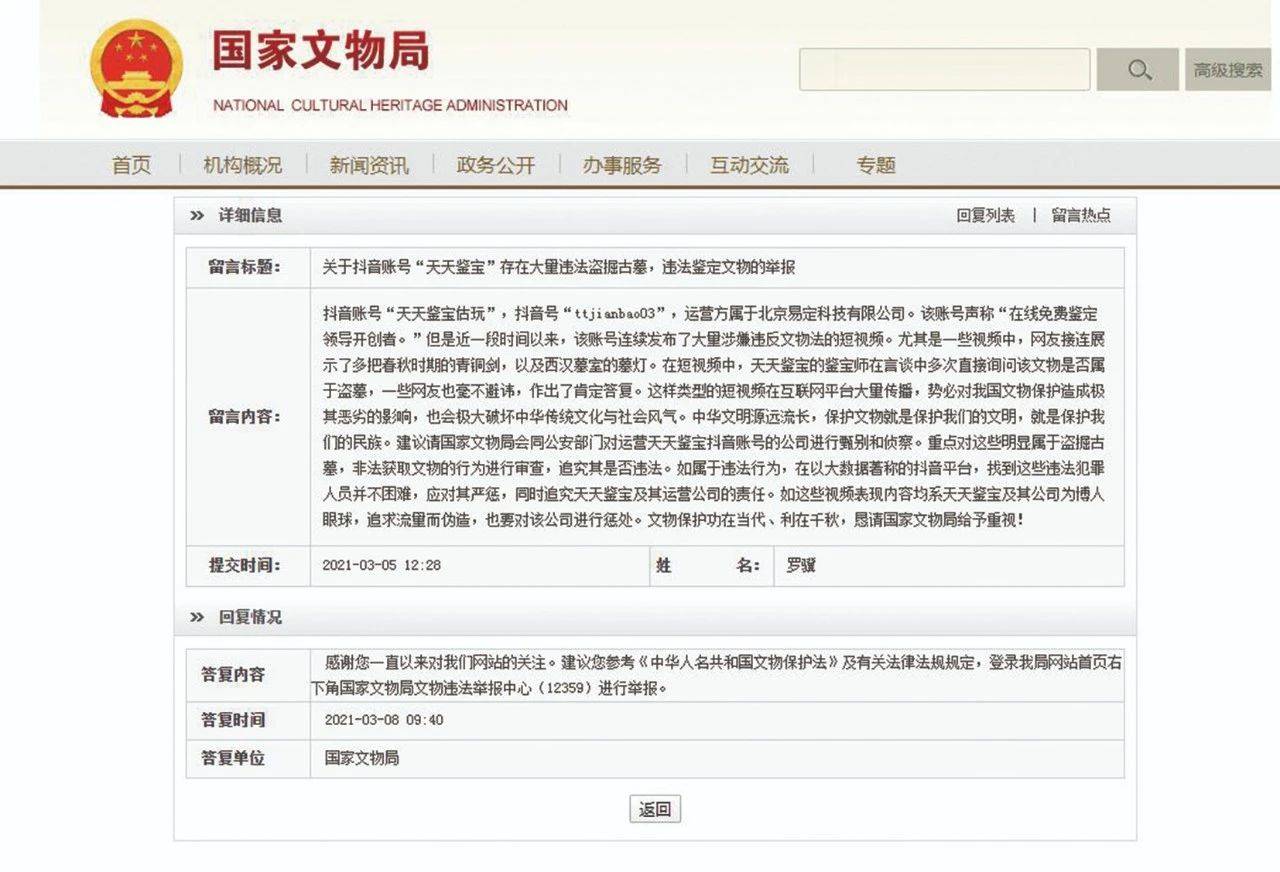
Task: Click the 详细信息 section heading
Action: 251,215
